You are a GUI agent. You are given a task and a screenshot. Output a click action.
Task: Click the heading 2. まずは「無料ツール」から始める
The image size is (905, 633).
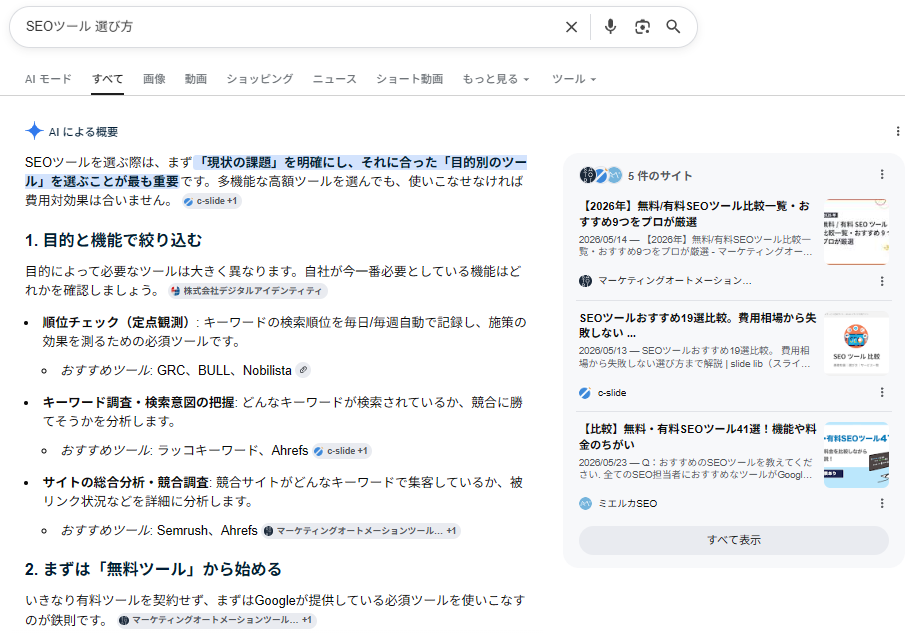point(154,570)
